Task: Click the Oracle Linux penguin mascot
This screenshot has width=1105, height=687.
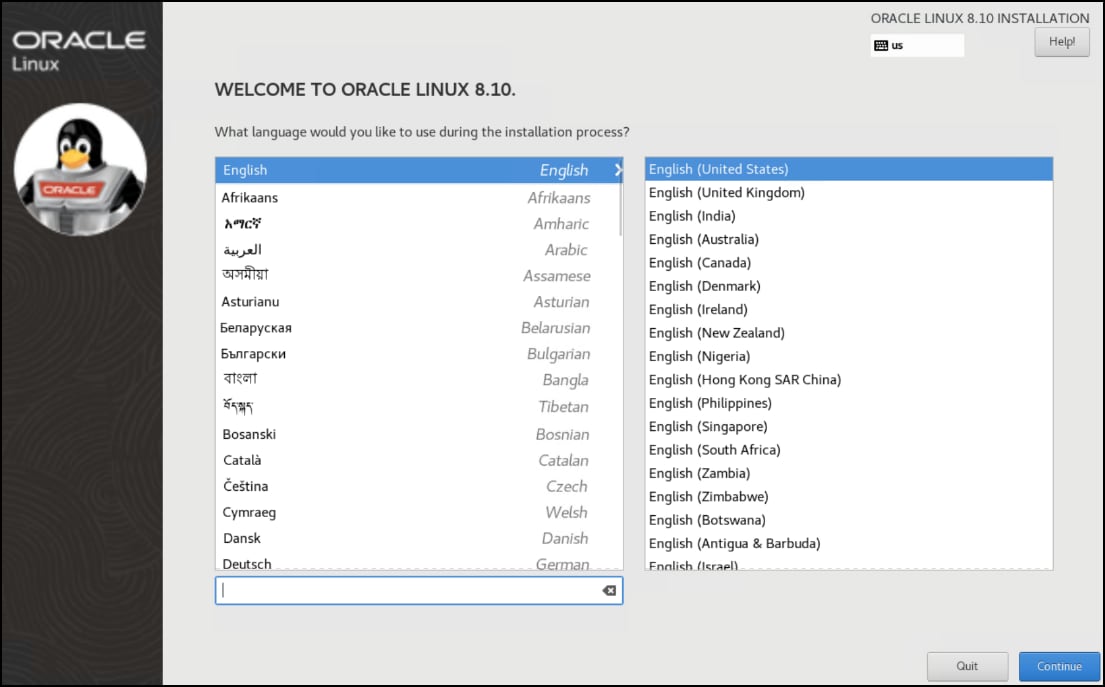Action: pyautogui.click(x=80, y=169)
